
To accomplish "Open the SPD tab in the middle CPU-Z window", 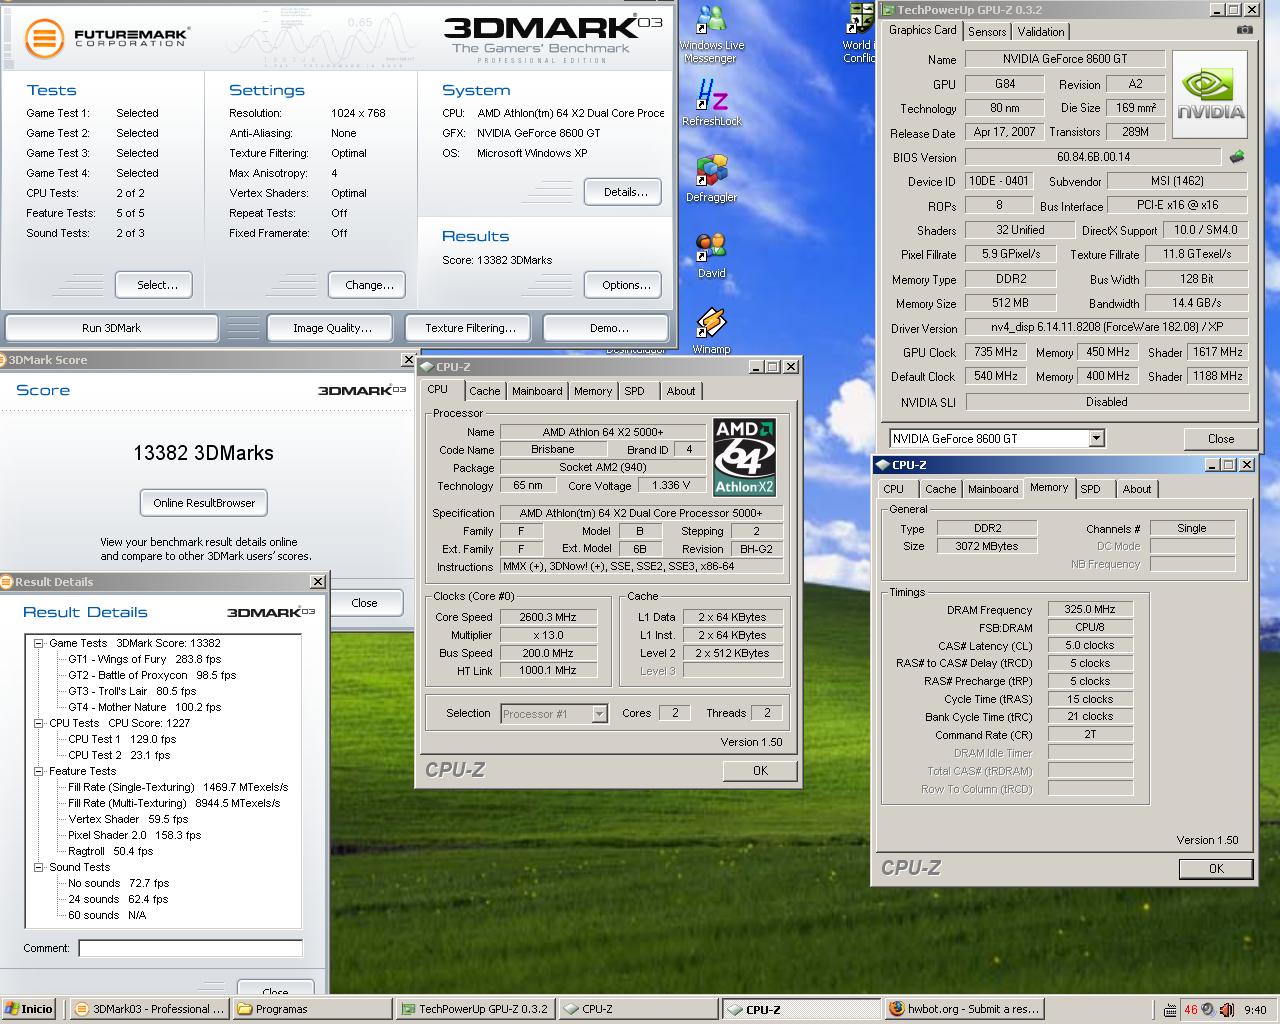I will (x=635, y=391).
